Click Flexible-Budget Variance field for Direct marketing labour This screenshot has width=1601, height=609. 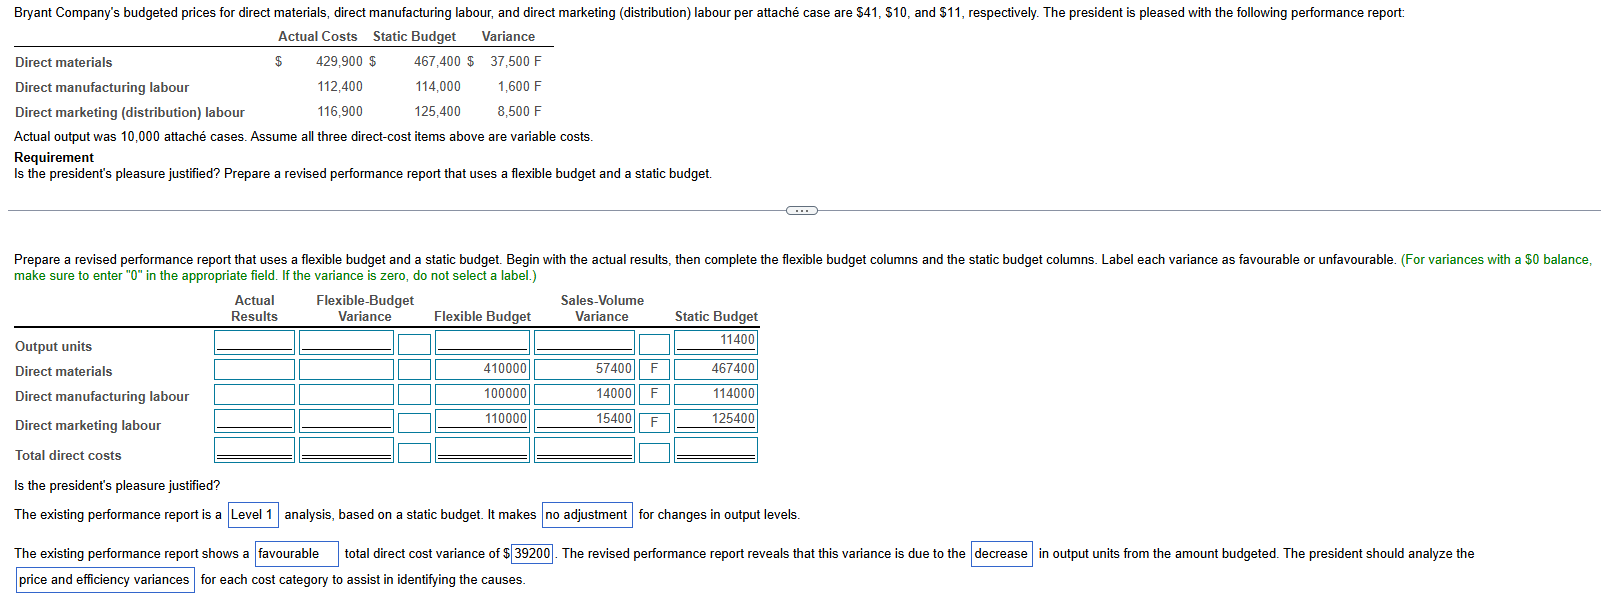(x=346, y=421)
